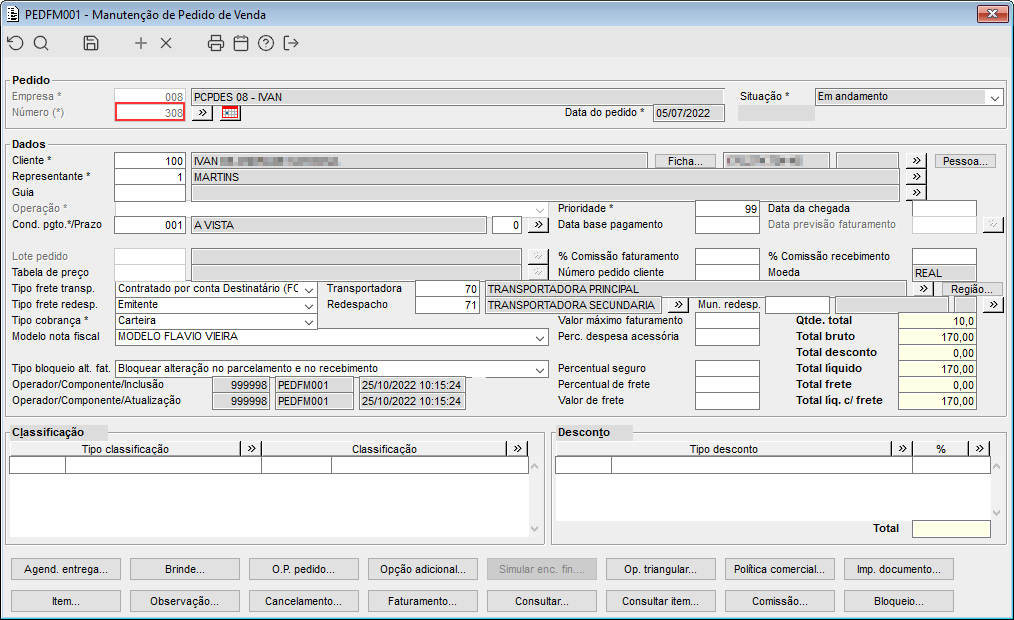Expand the Modelo nota fiscal dropdown
This screenshot has height=620, width=1014.
tap(540, 337)
